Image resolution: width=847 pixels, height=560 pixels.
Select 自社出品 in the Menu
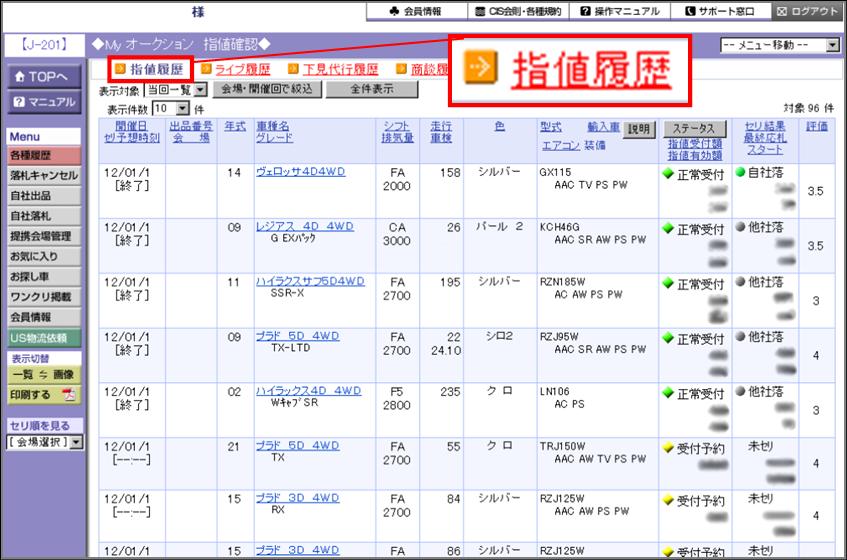(x=45, y=195)
